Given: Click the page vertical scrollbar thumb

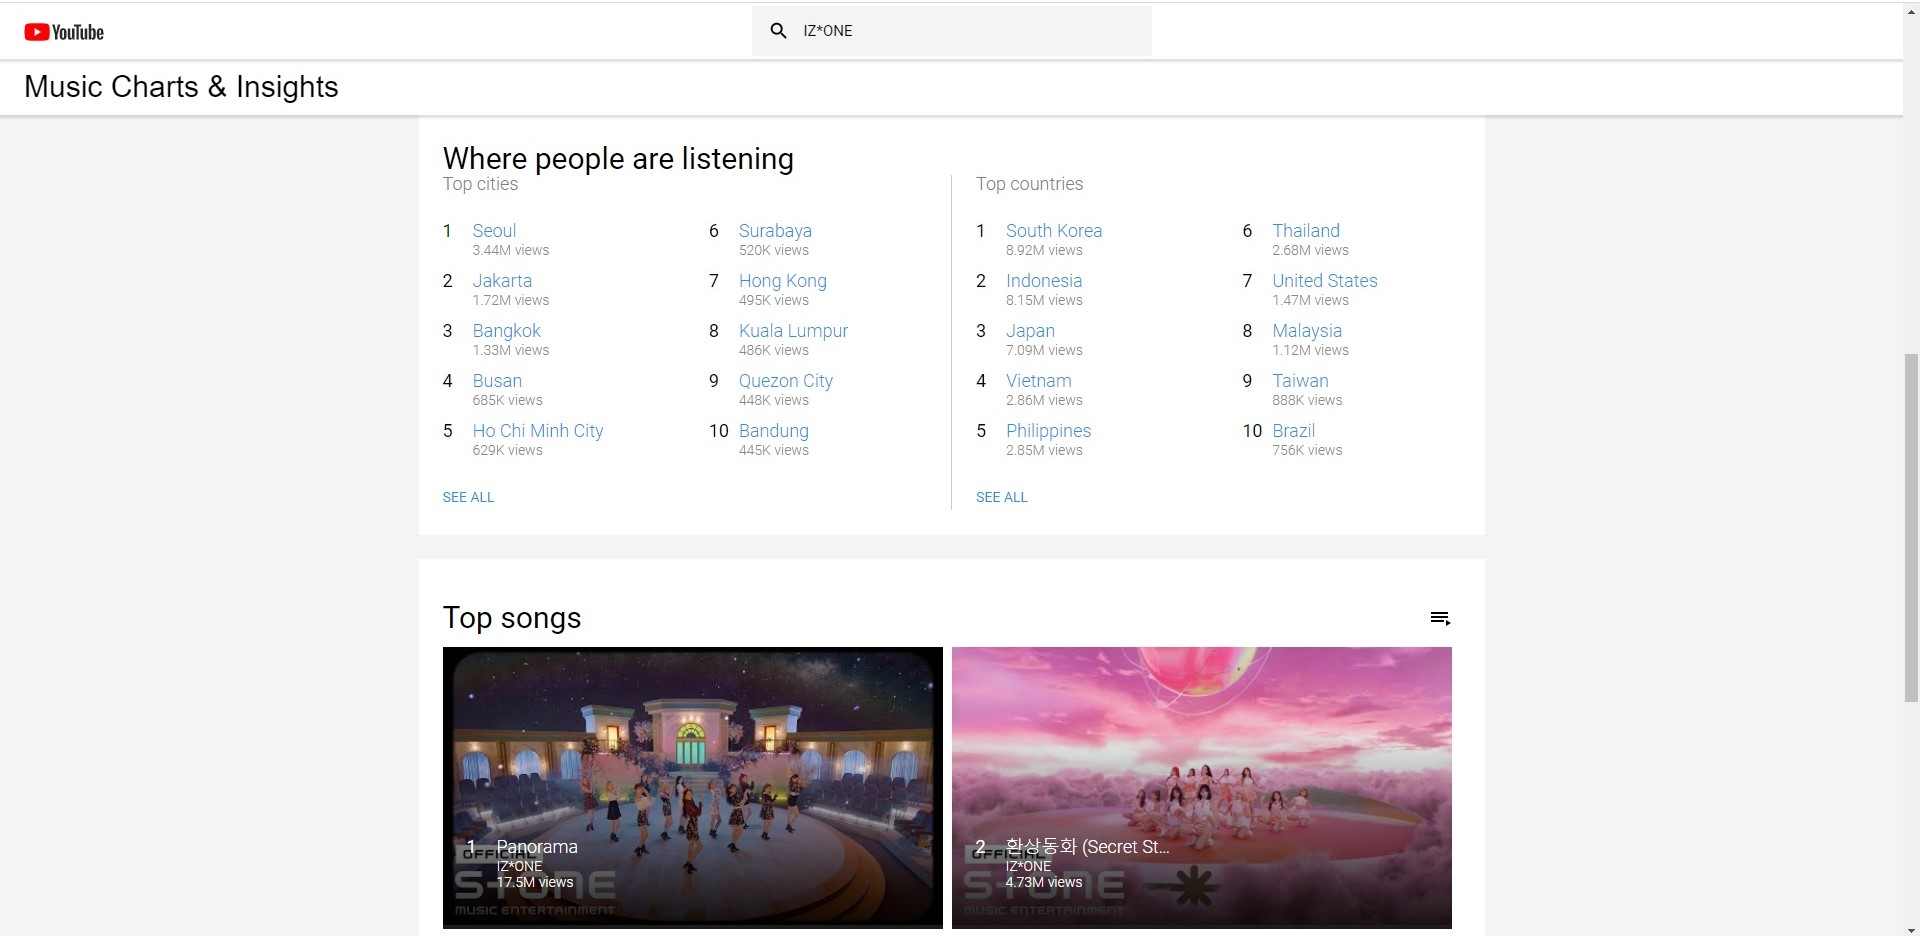Looking at the screenshot, I should click(x=1911, y=527).
